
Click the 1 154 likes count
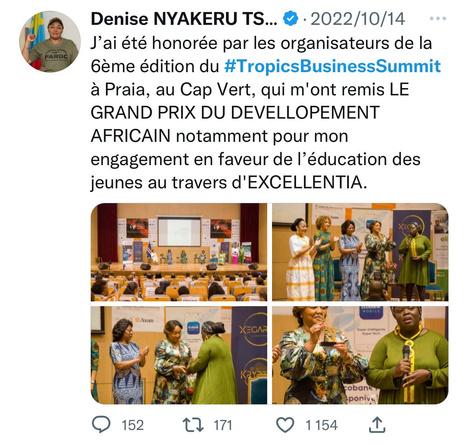pos(322,425)
